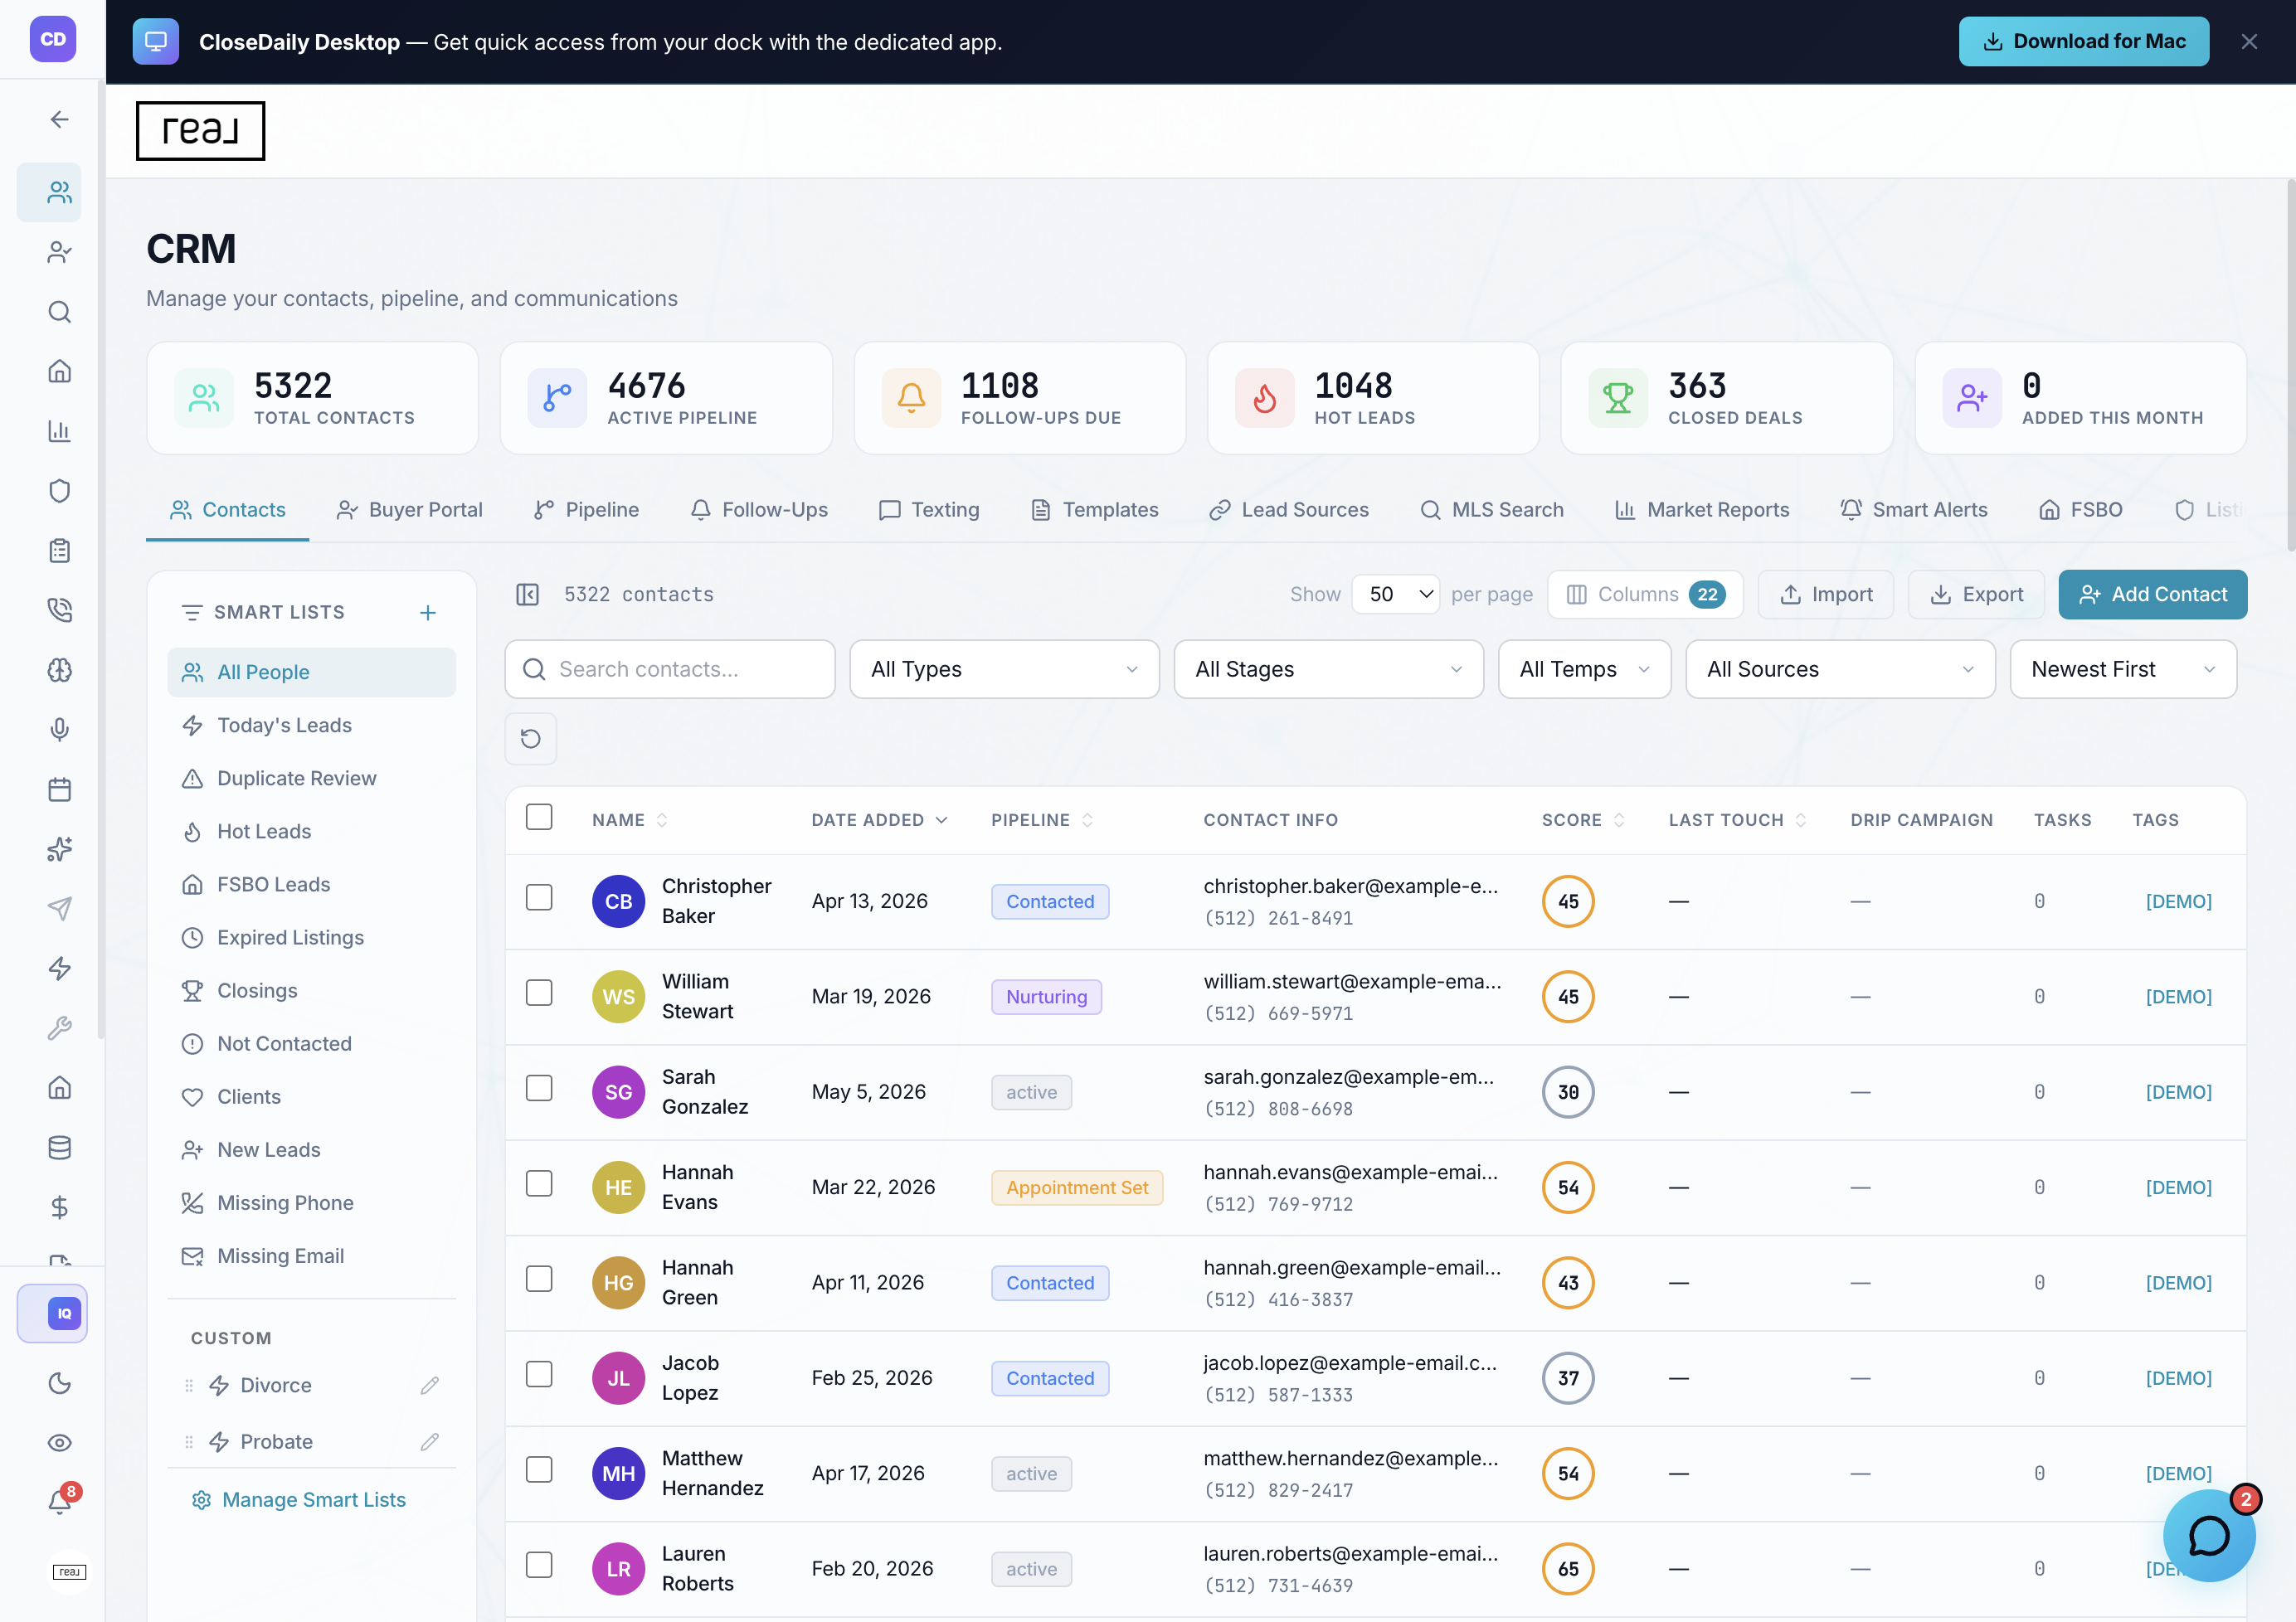The image size is (2296, 1622).
Task: Open the chat support bubble
Action: 2208,1536
